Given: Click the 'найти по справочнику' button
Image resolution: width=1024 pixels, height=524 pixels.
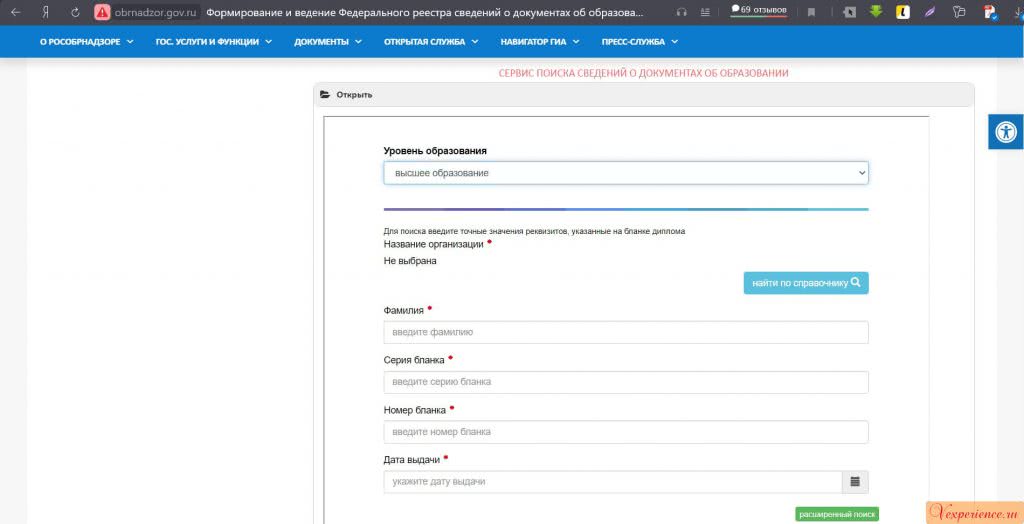Looking at the screenshot, I should (x=805, y=283).
